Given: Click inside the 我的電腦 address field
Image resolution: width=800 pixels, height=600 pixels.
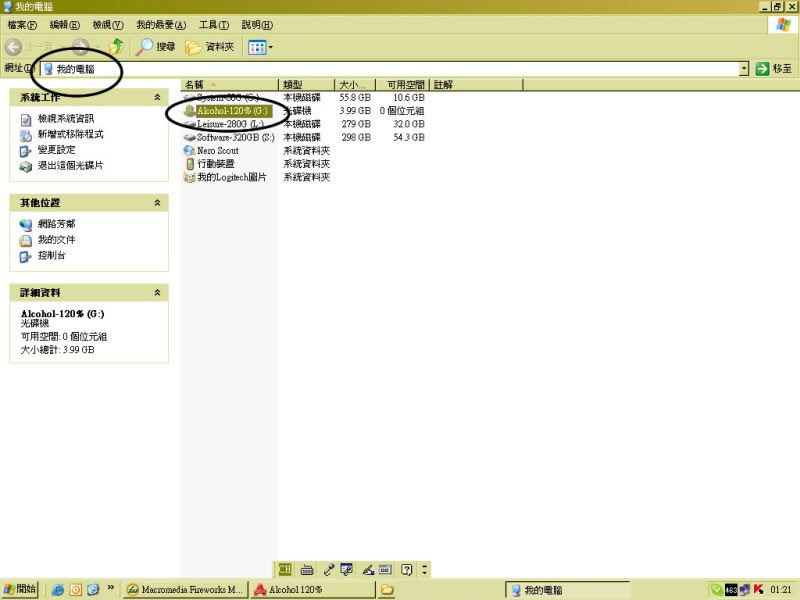Looking at the screenshot, I should coord(390,68).
